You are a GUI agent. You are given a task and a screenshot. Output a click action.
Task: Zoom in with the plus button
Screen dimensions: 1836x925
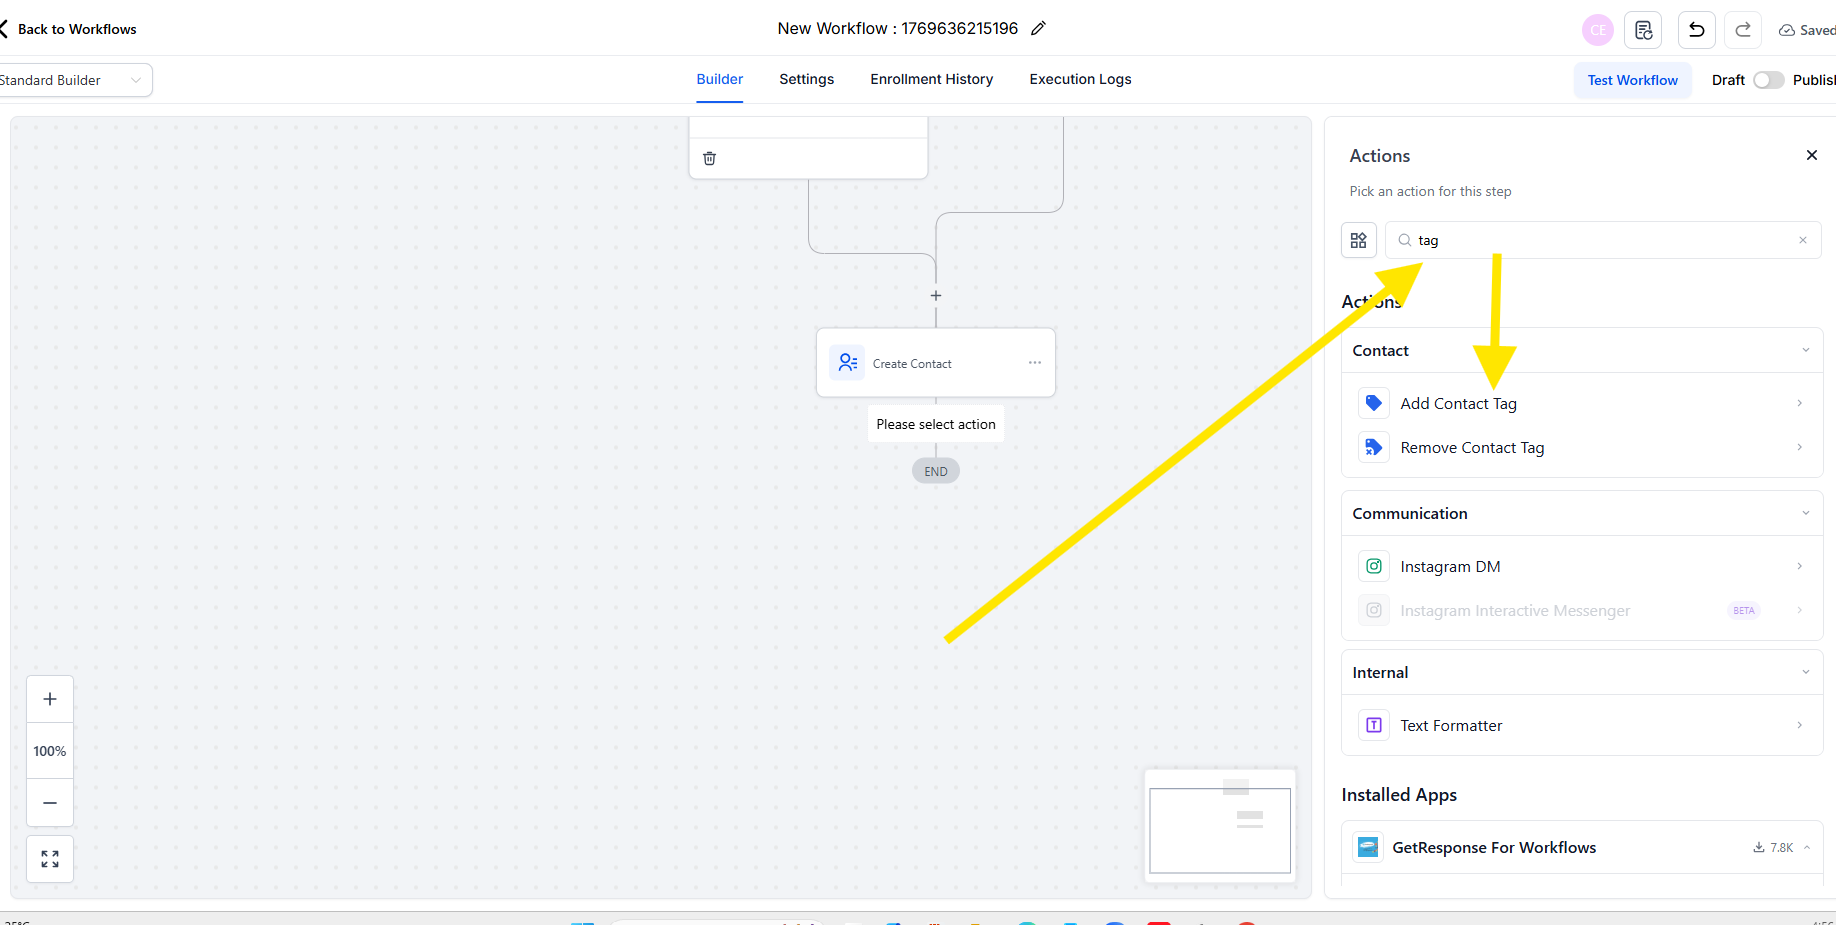50,699
